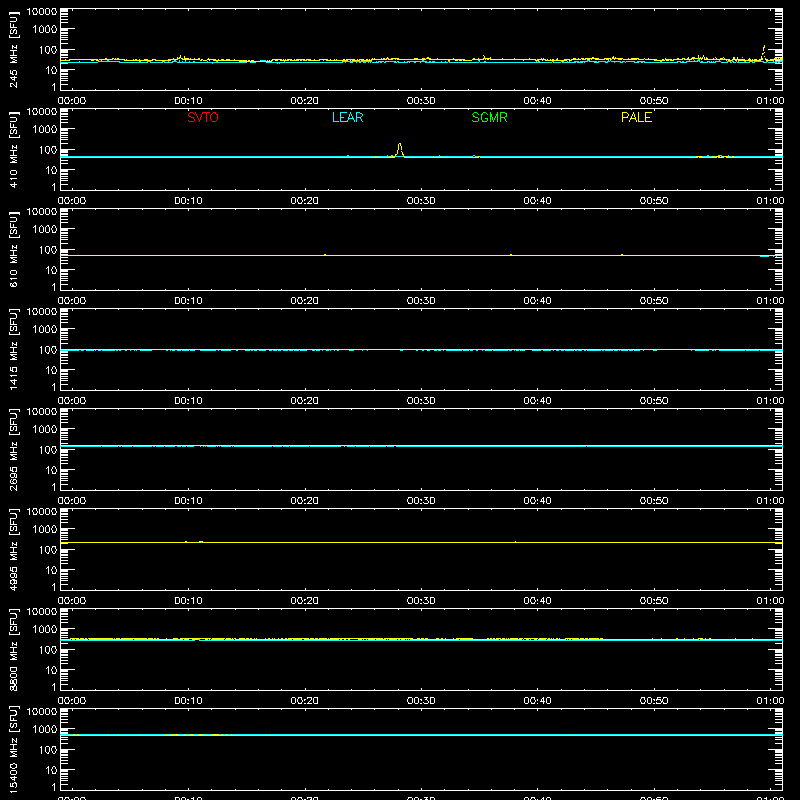The height and width of the screenshot is (800, 800).
Task: Click the 15400 MHz [SFU] axis title
Action: [13, 749]
